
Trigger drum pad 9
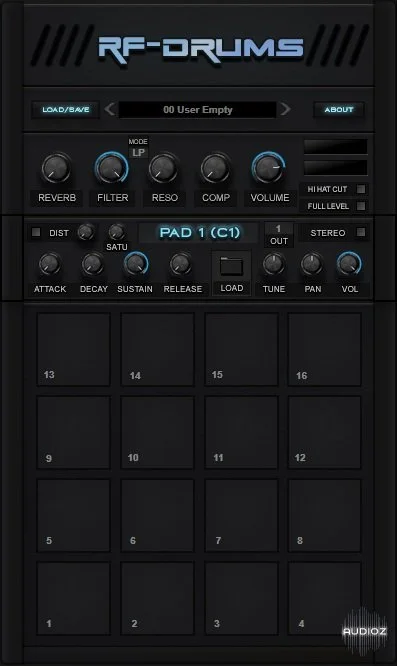tap(73, 432)
